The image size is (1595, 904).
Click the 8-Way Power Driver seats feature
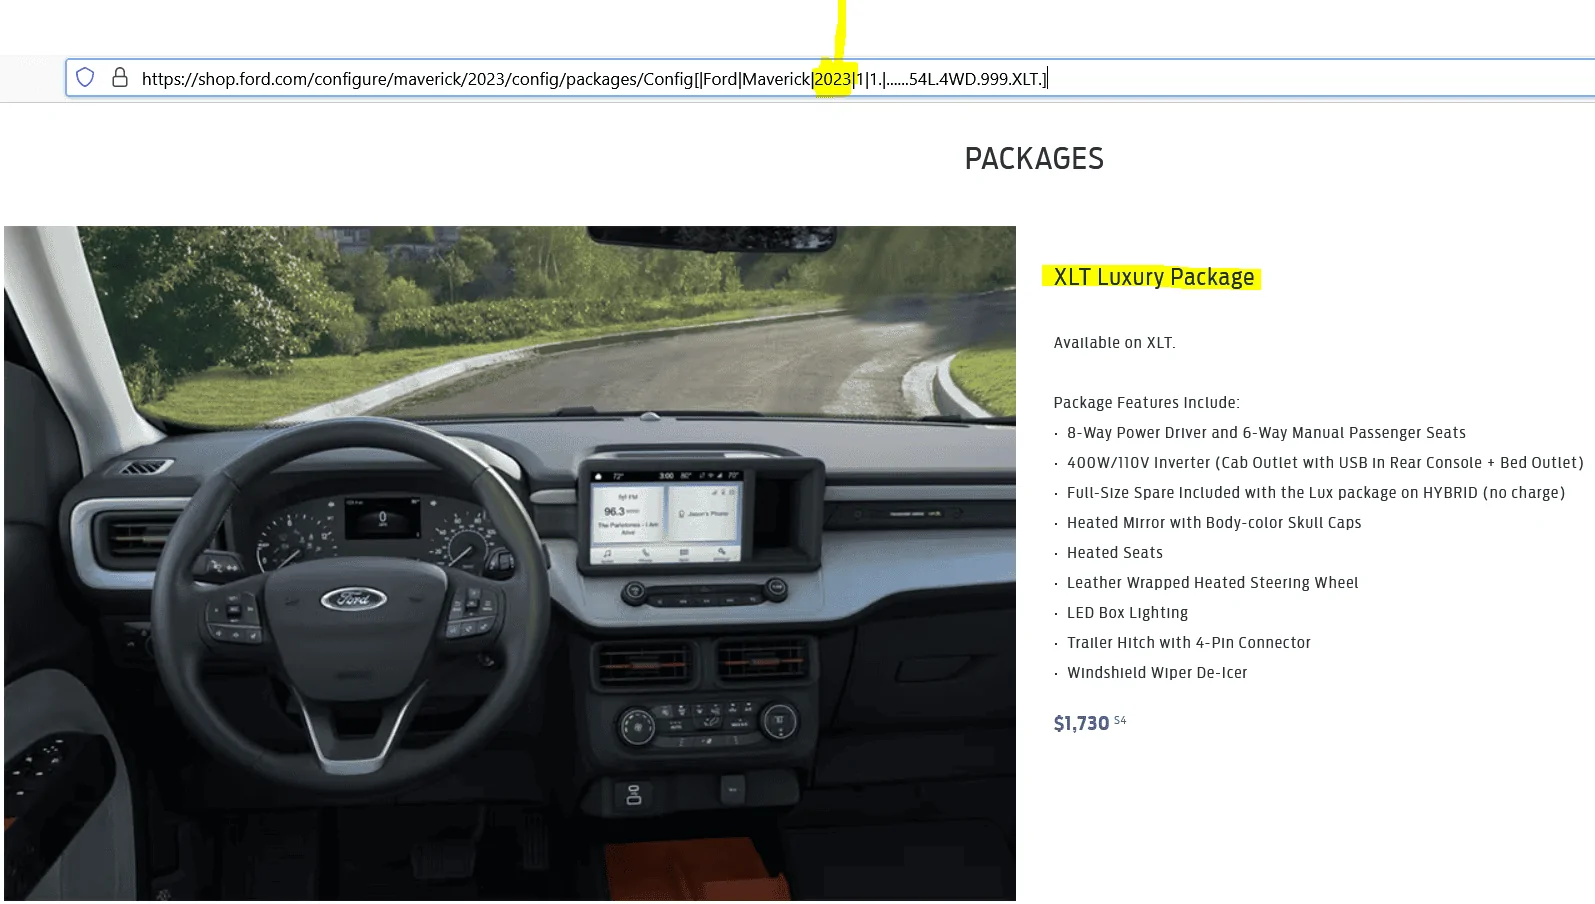click(1266, 433)
